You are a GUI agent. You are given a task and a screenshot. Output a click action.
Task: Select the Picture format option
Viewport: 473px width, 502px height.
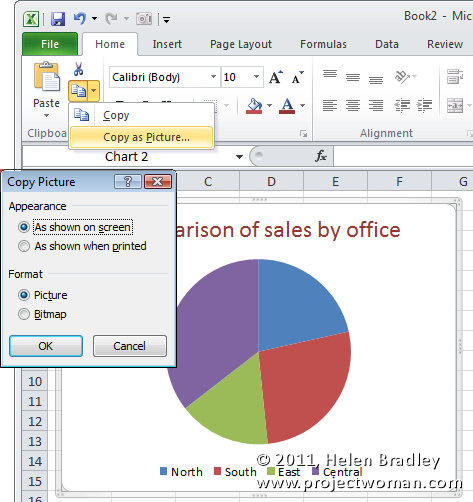(43, 295)
